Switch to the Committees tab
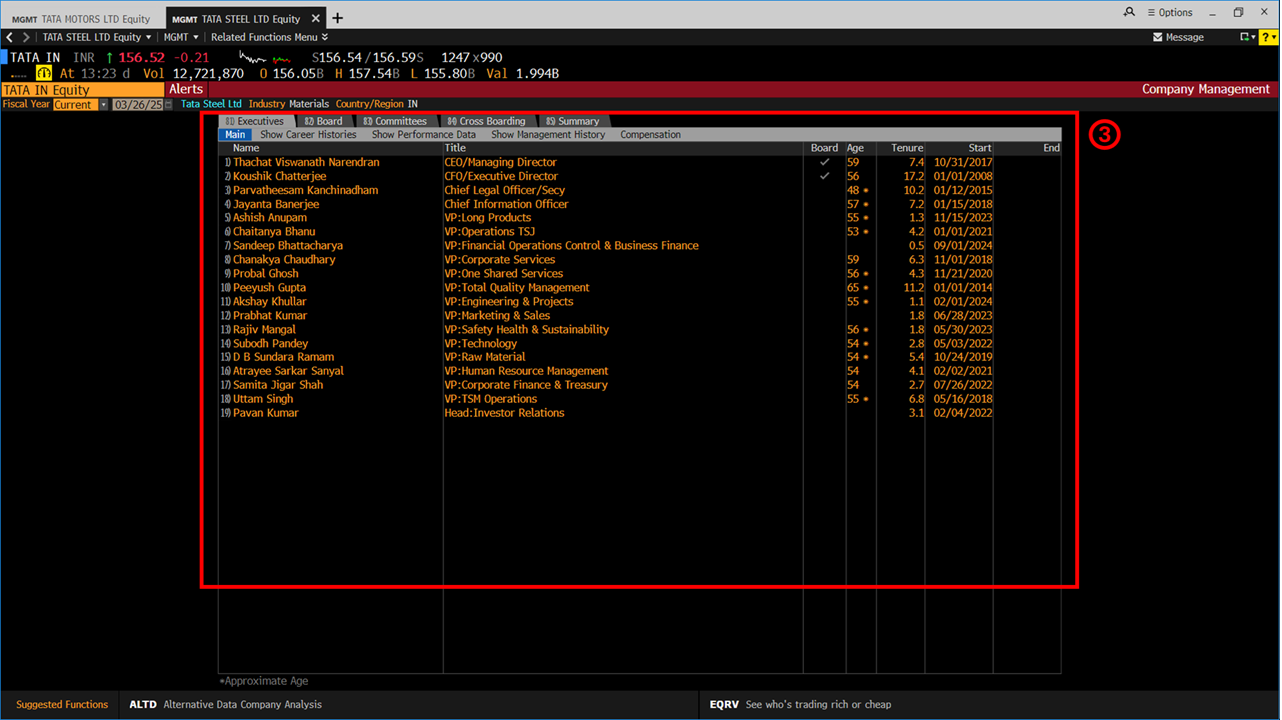The width and height of the screenshot is (1282, 720). tap(395, 121)
